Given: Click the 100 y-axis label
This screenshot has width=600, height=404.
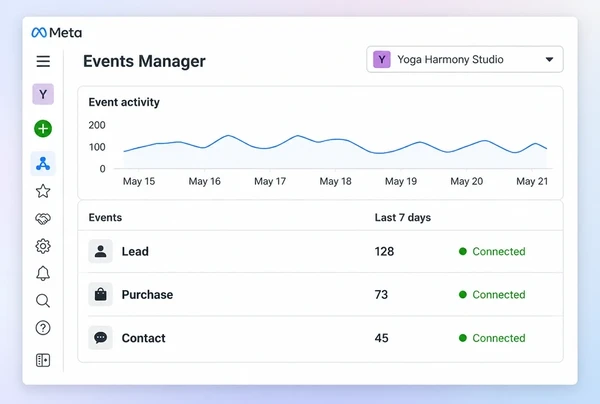Looking at the screenshot, I should 97,147.
